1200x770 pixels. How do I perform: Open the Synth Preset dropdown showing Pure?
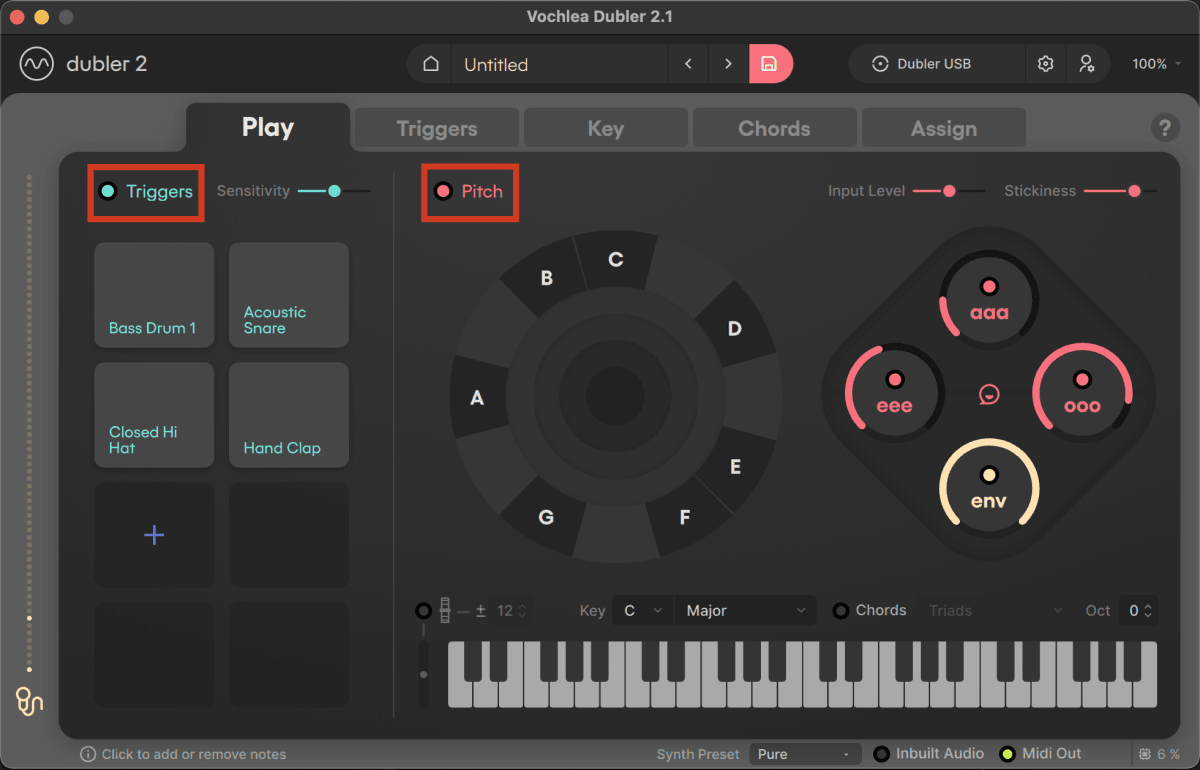coord(805,753)
